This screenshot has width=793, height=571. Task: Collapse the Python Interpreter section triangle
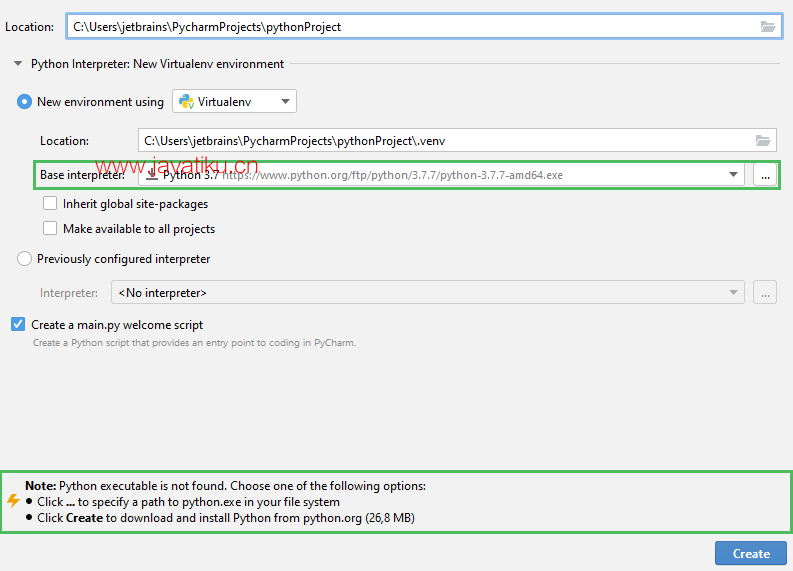(17, 64)
